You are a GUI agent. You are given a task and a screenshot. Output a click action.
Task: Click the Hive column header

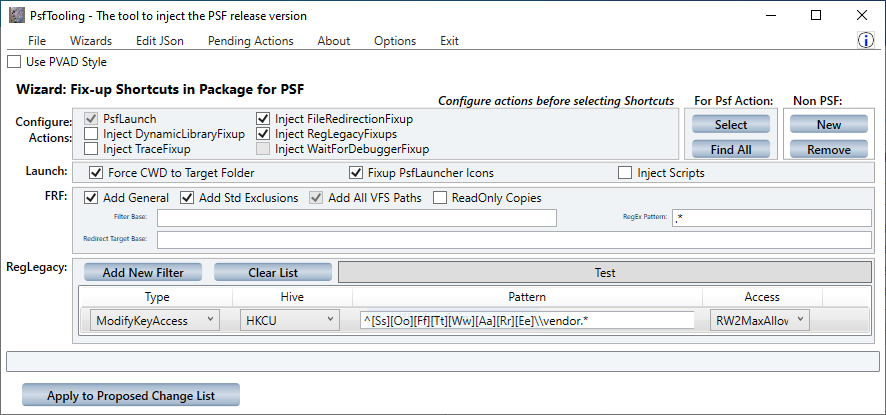pos(292,297)
